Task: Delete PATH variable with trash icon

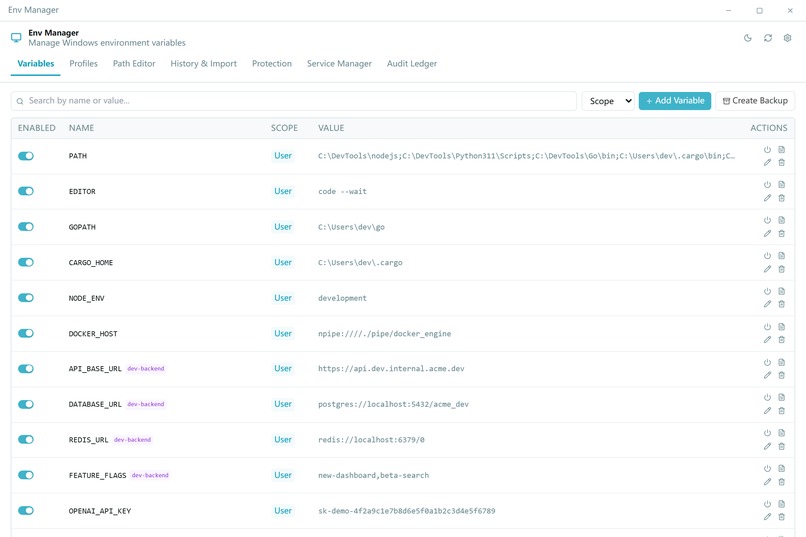Action: 781,162
